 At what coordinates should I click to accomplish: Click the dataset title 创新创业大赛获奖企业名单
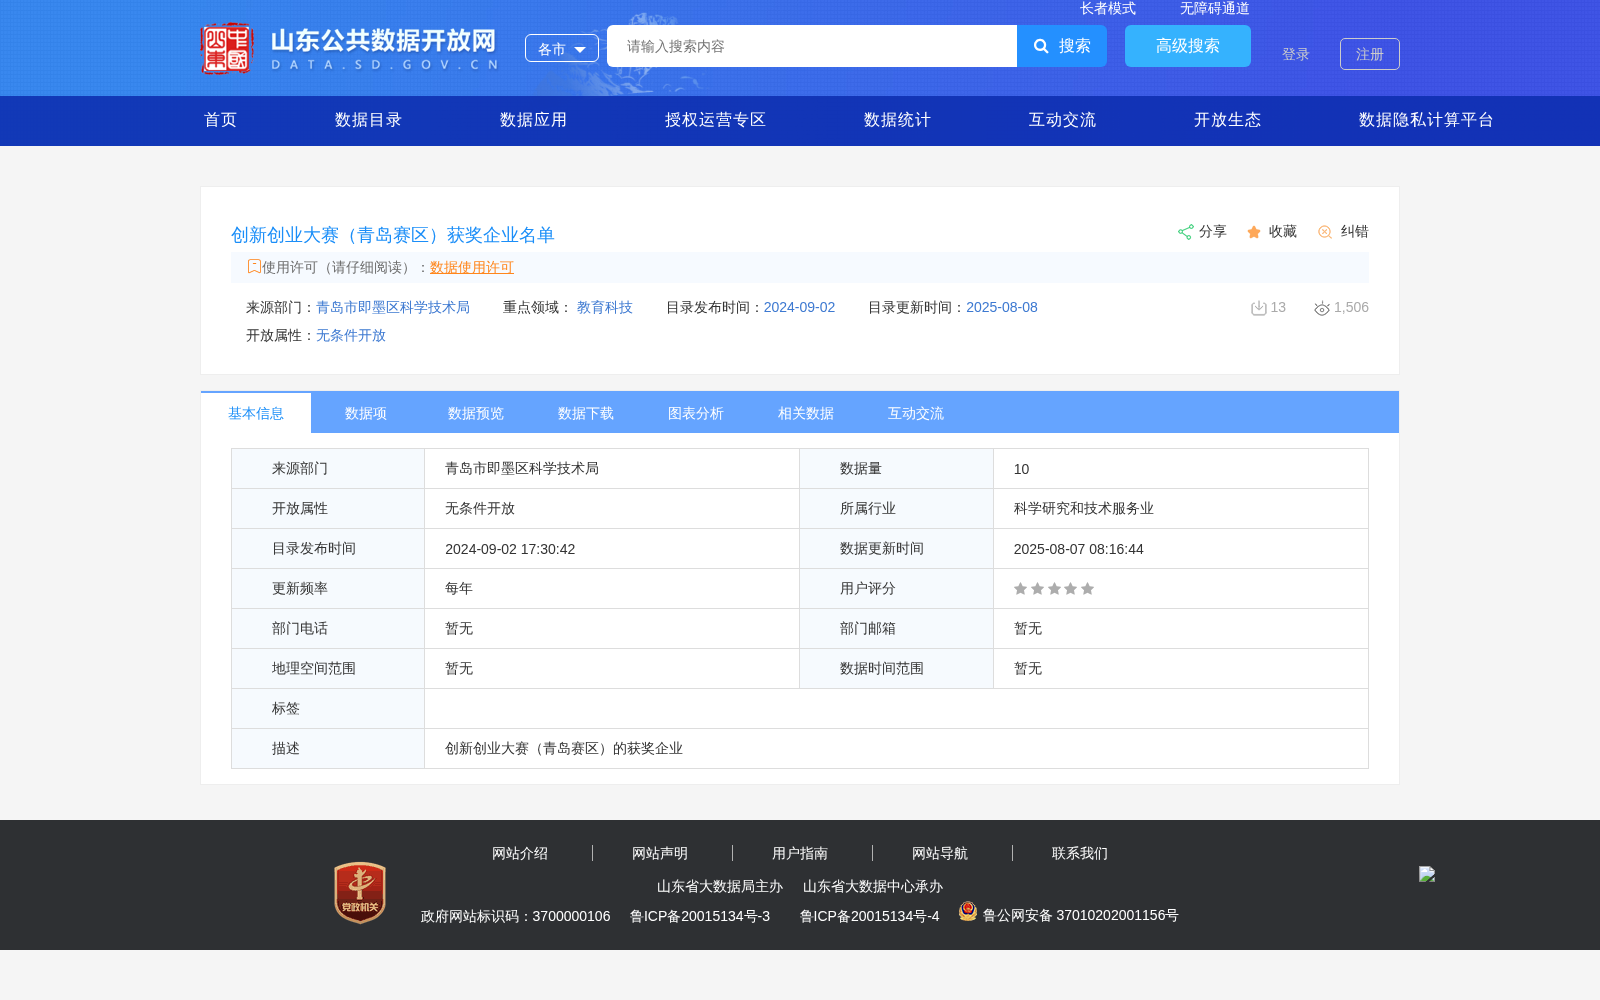click(393, 235)
